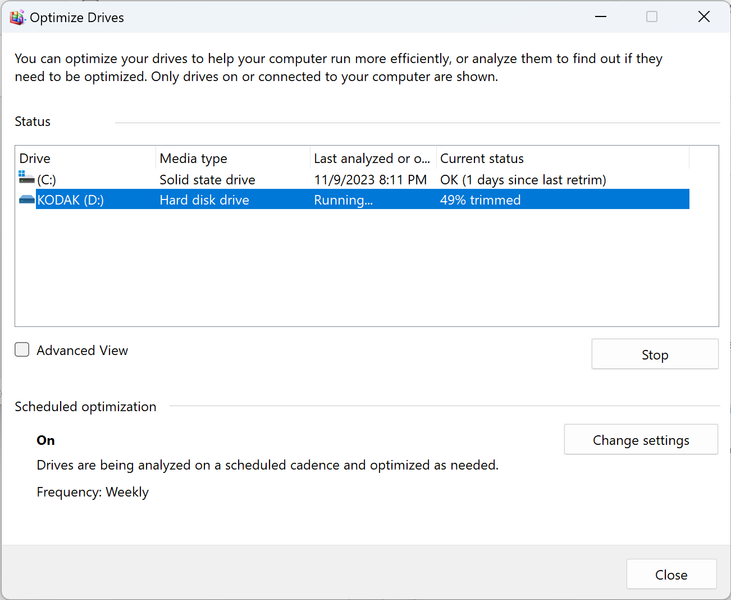Click the Running... status for KODAK drive

[x=343, y=200]
